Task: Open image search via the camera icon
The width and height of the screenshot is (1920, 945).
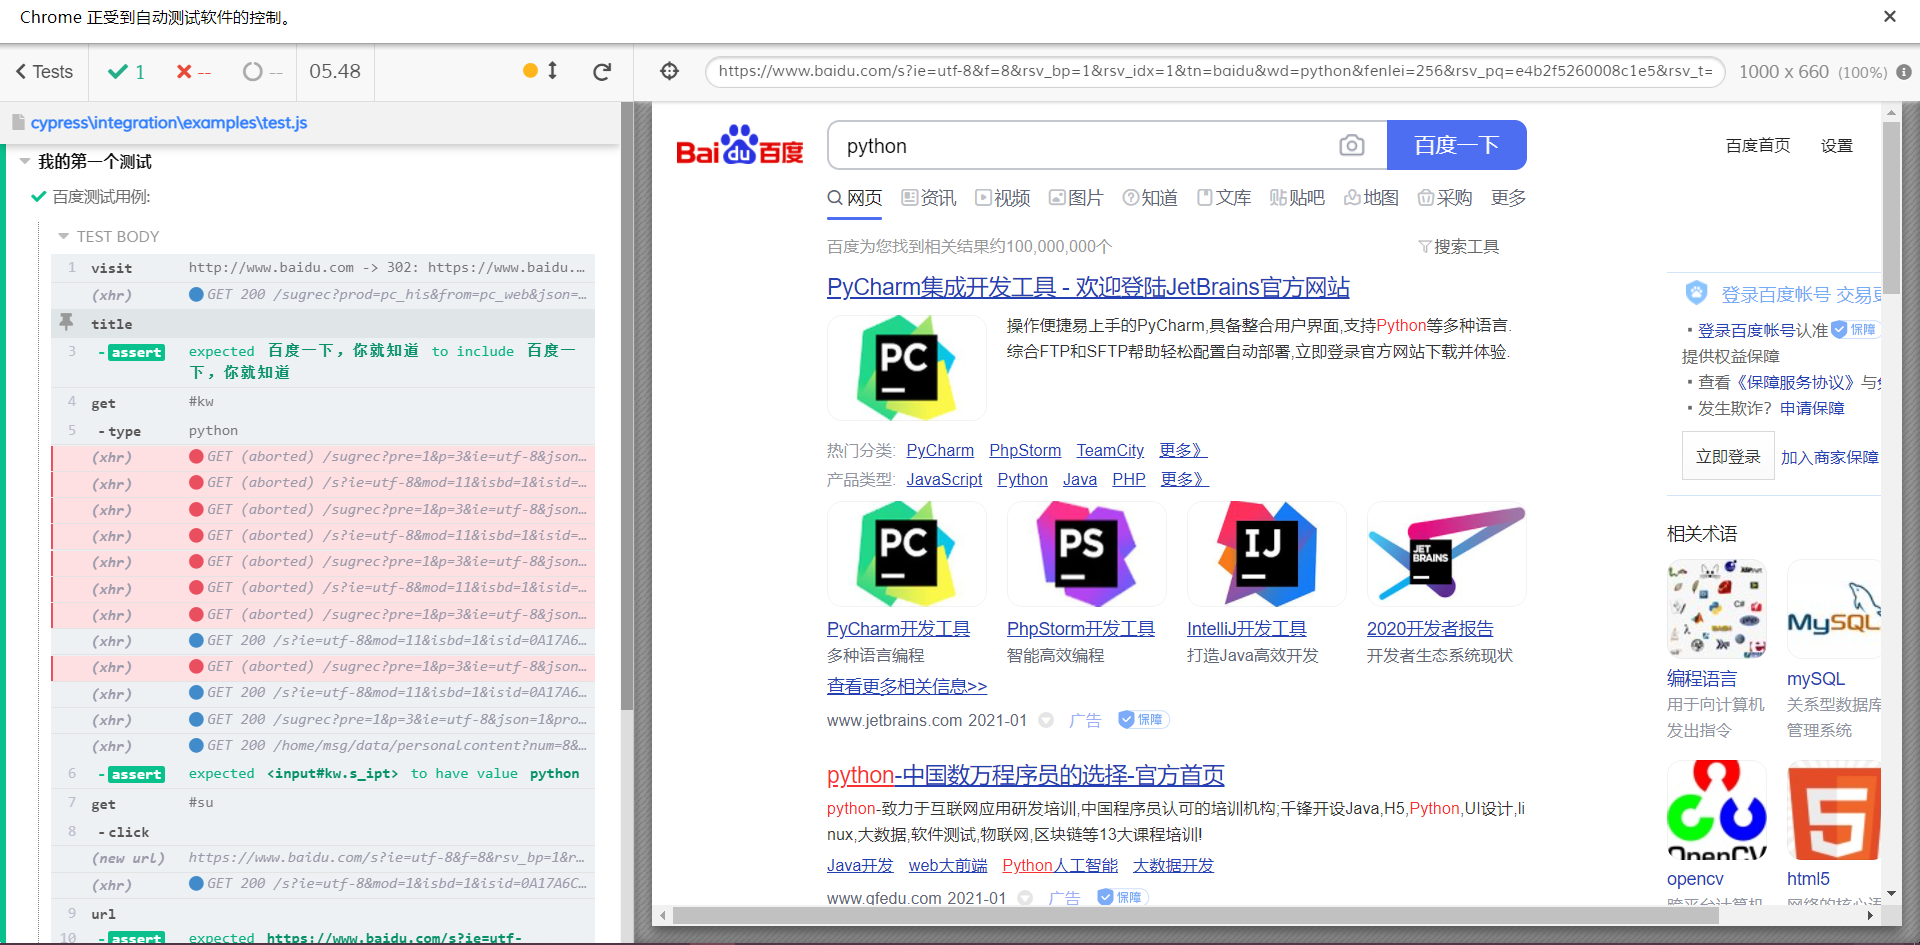Action: click(1351, 146)
